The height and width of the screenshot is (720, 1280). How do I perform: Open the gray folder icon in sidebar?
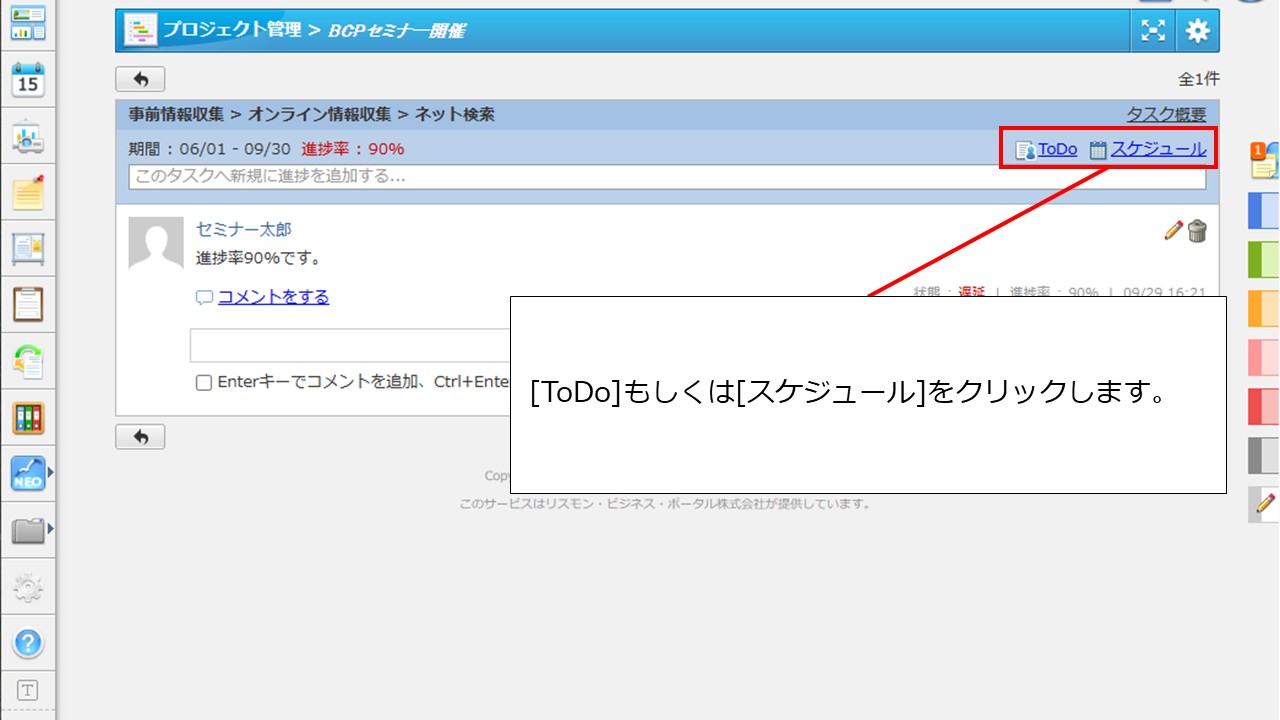point(28,530)
